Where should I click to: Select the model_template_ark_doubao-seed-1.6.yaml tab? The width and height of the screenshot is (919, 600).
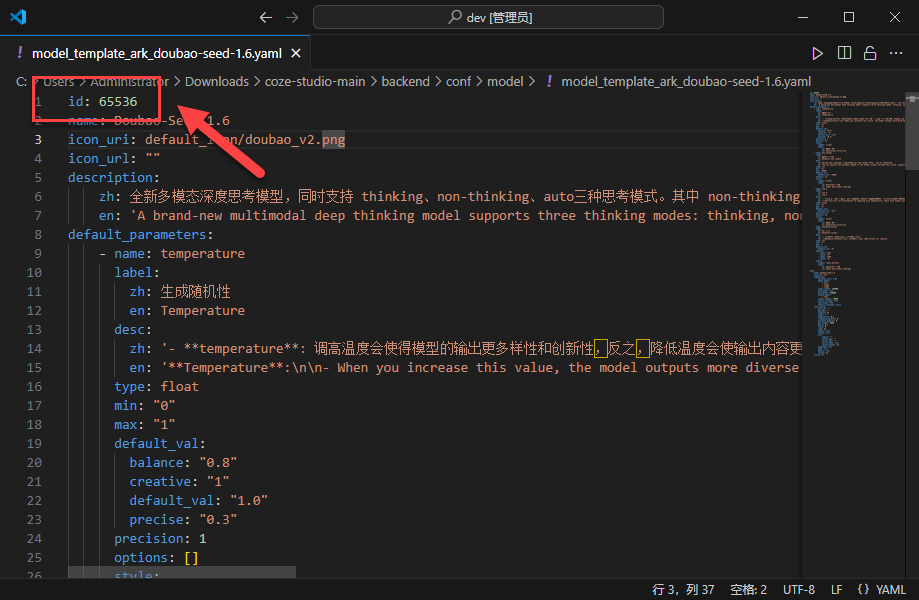[x=156, y=53]
